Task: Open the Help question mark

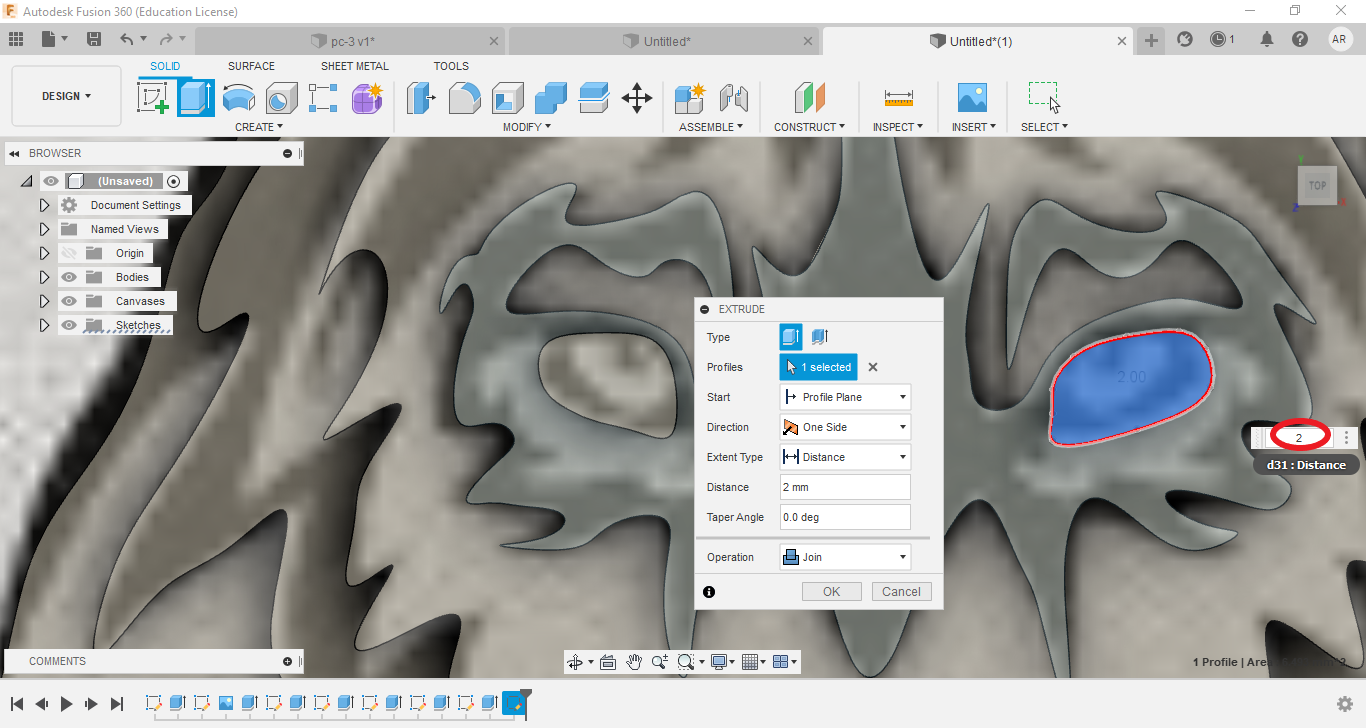Action: (x=1300, y=39)
